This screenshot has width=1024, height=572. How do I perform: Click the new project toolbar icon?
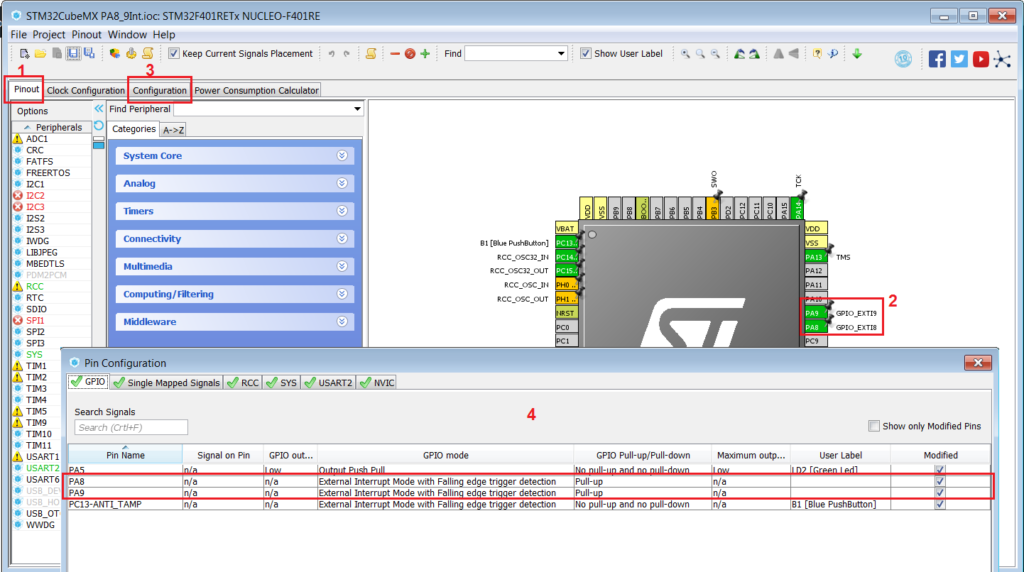pos(24,54)
